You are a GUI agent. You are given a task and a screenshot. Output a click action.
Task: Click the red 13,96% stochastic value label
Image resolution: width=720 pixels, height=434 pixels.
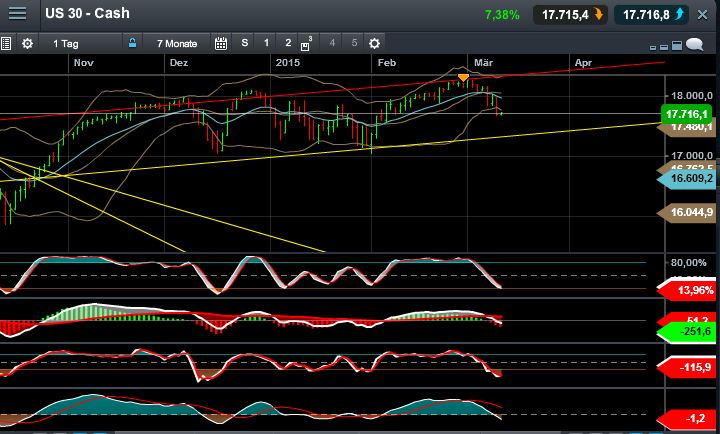click(687, 290)
